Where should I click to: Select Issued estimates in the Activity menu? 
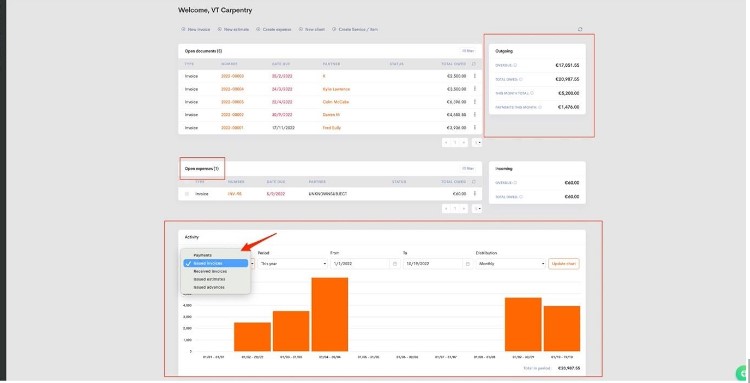tap(216, 279)
